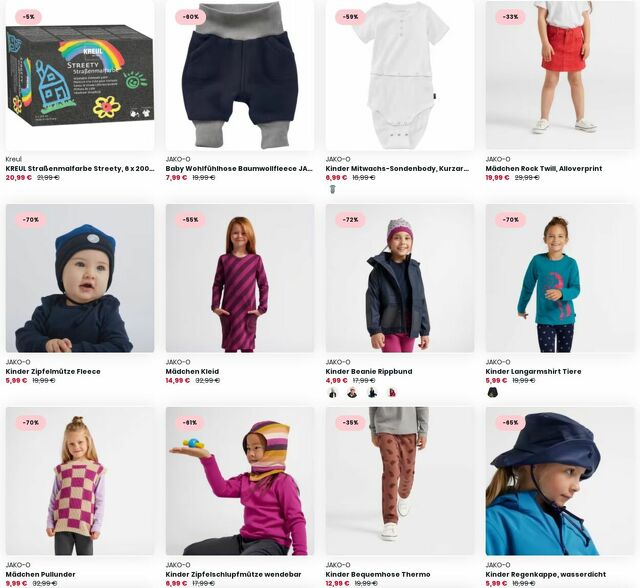Open Kinder Bequemhose Thermo title link
The width and height of the screenshot is (640, 588).
378,575
